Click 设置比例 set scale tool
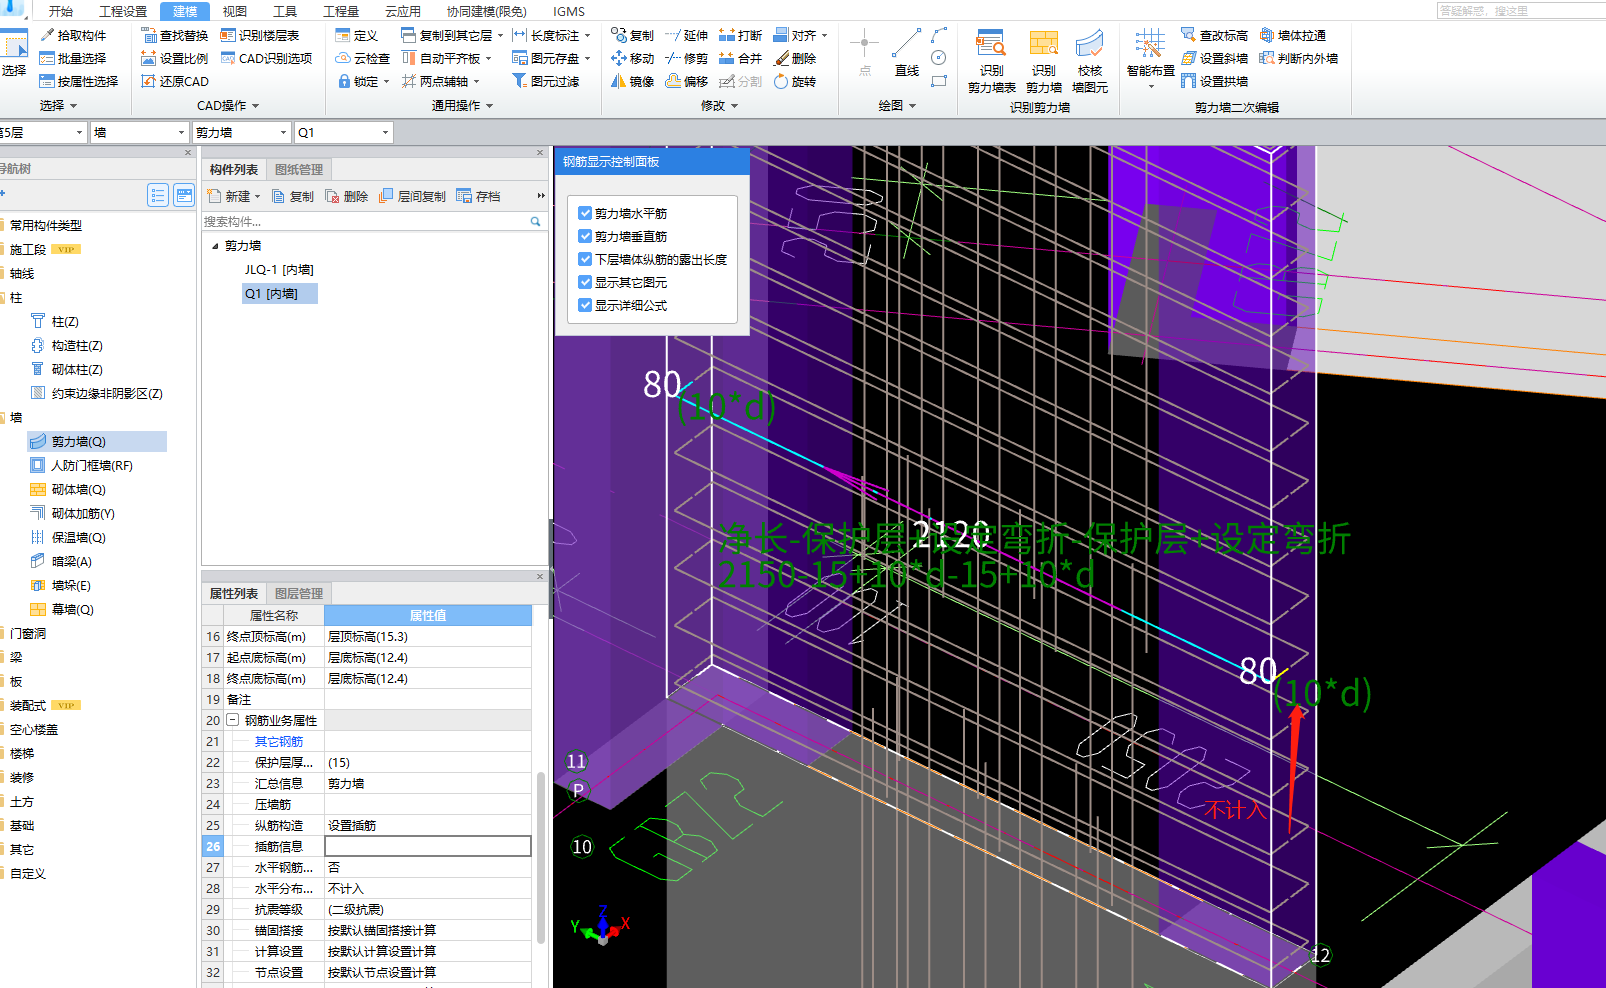 coord(175,58)
